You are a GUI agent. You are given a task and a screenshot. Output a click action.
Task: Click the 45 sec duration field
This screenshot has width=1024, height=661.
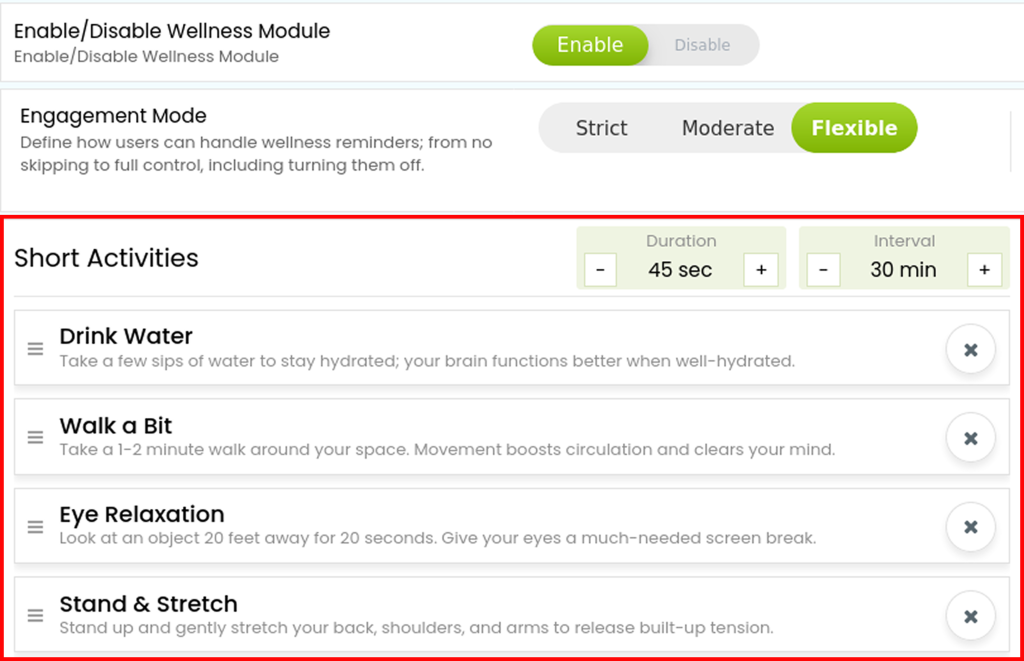coord(680,270)
